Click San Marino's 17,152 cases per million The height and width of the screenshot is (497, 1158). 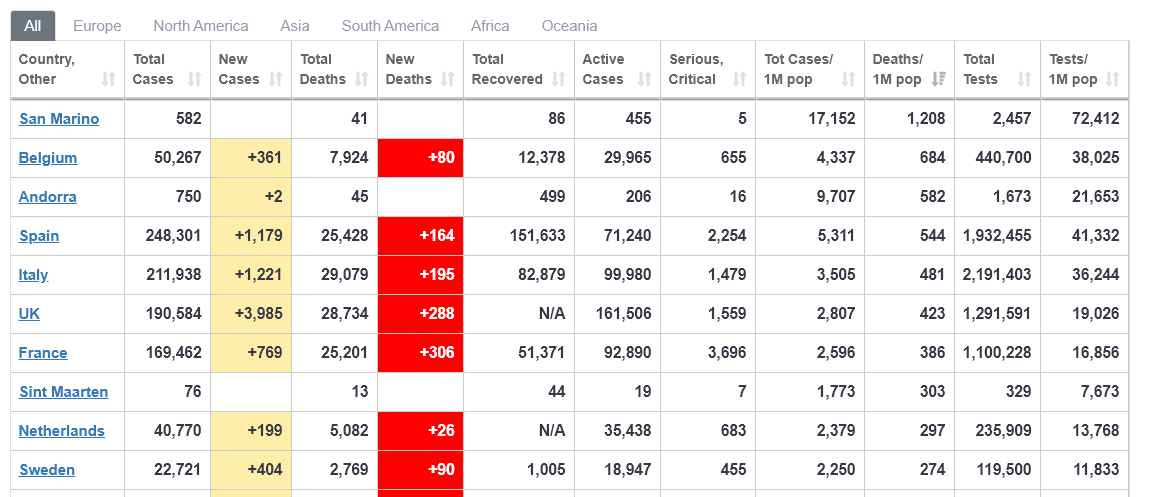[x=832, y=119]
